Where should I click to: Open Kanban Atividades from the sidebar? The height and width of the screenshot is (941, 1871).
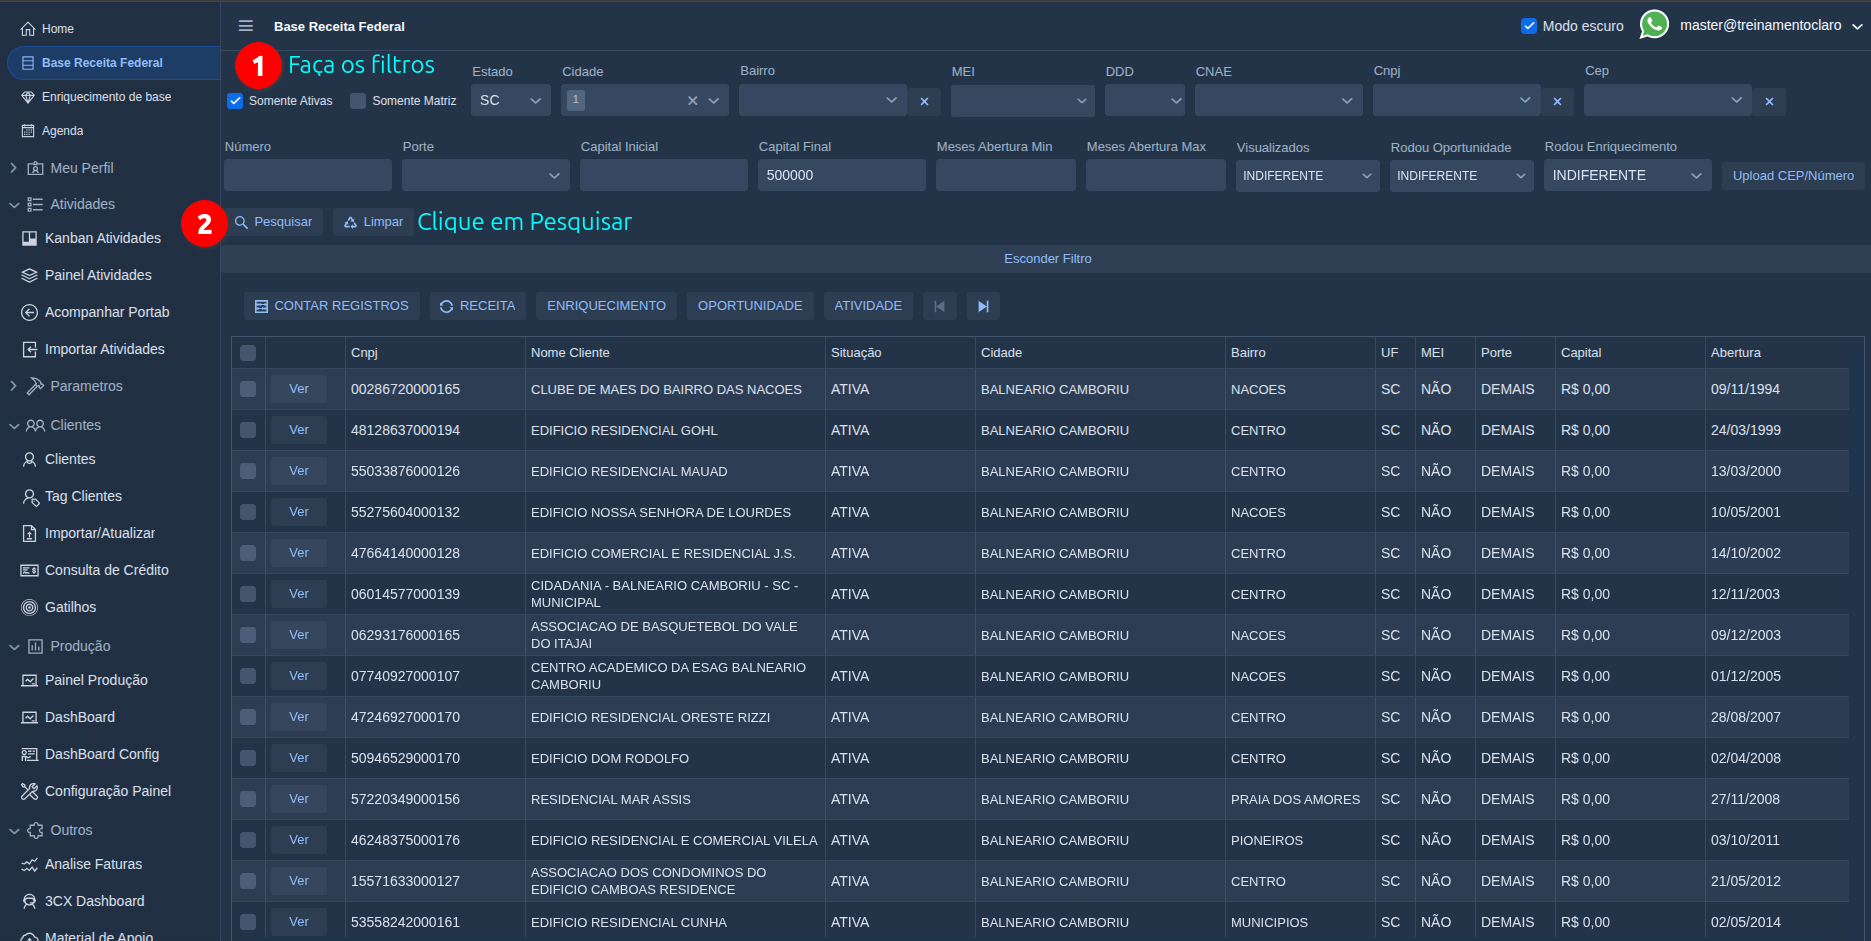(x=103, y=238)
